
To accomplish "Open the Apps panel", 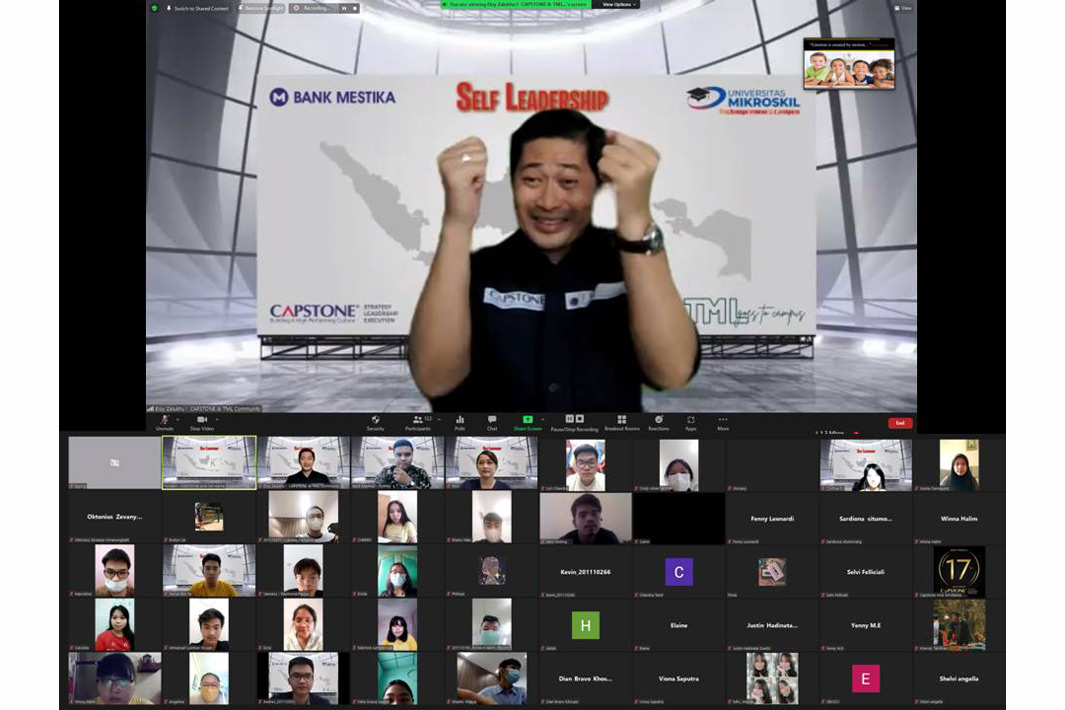I will coord(691,423).
